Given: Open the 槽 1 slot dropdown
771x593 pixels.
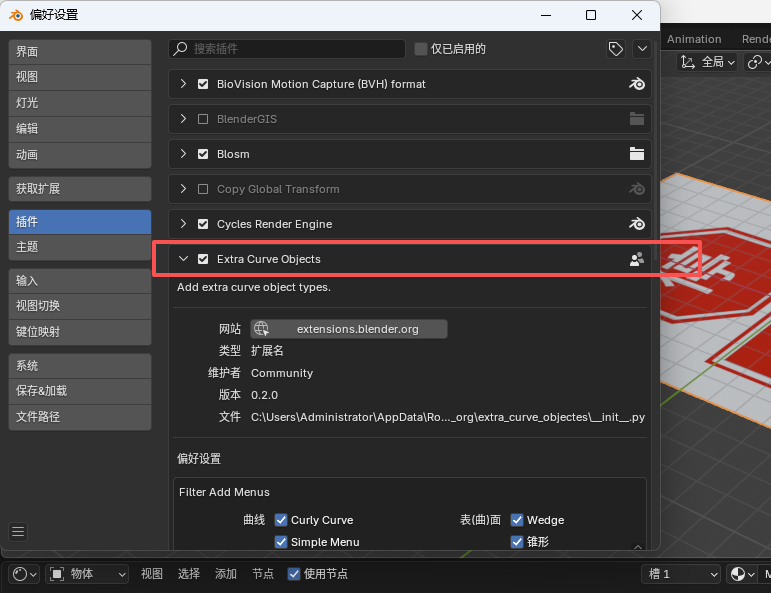Looking at the screenshot, I should point(680,574).
